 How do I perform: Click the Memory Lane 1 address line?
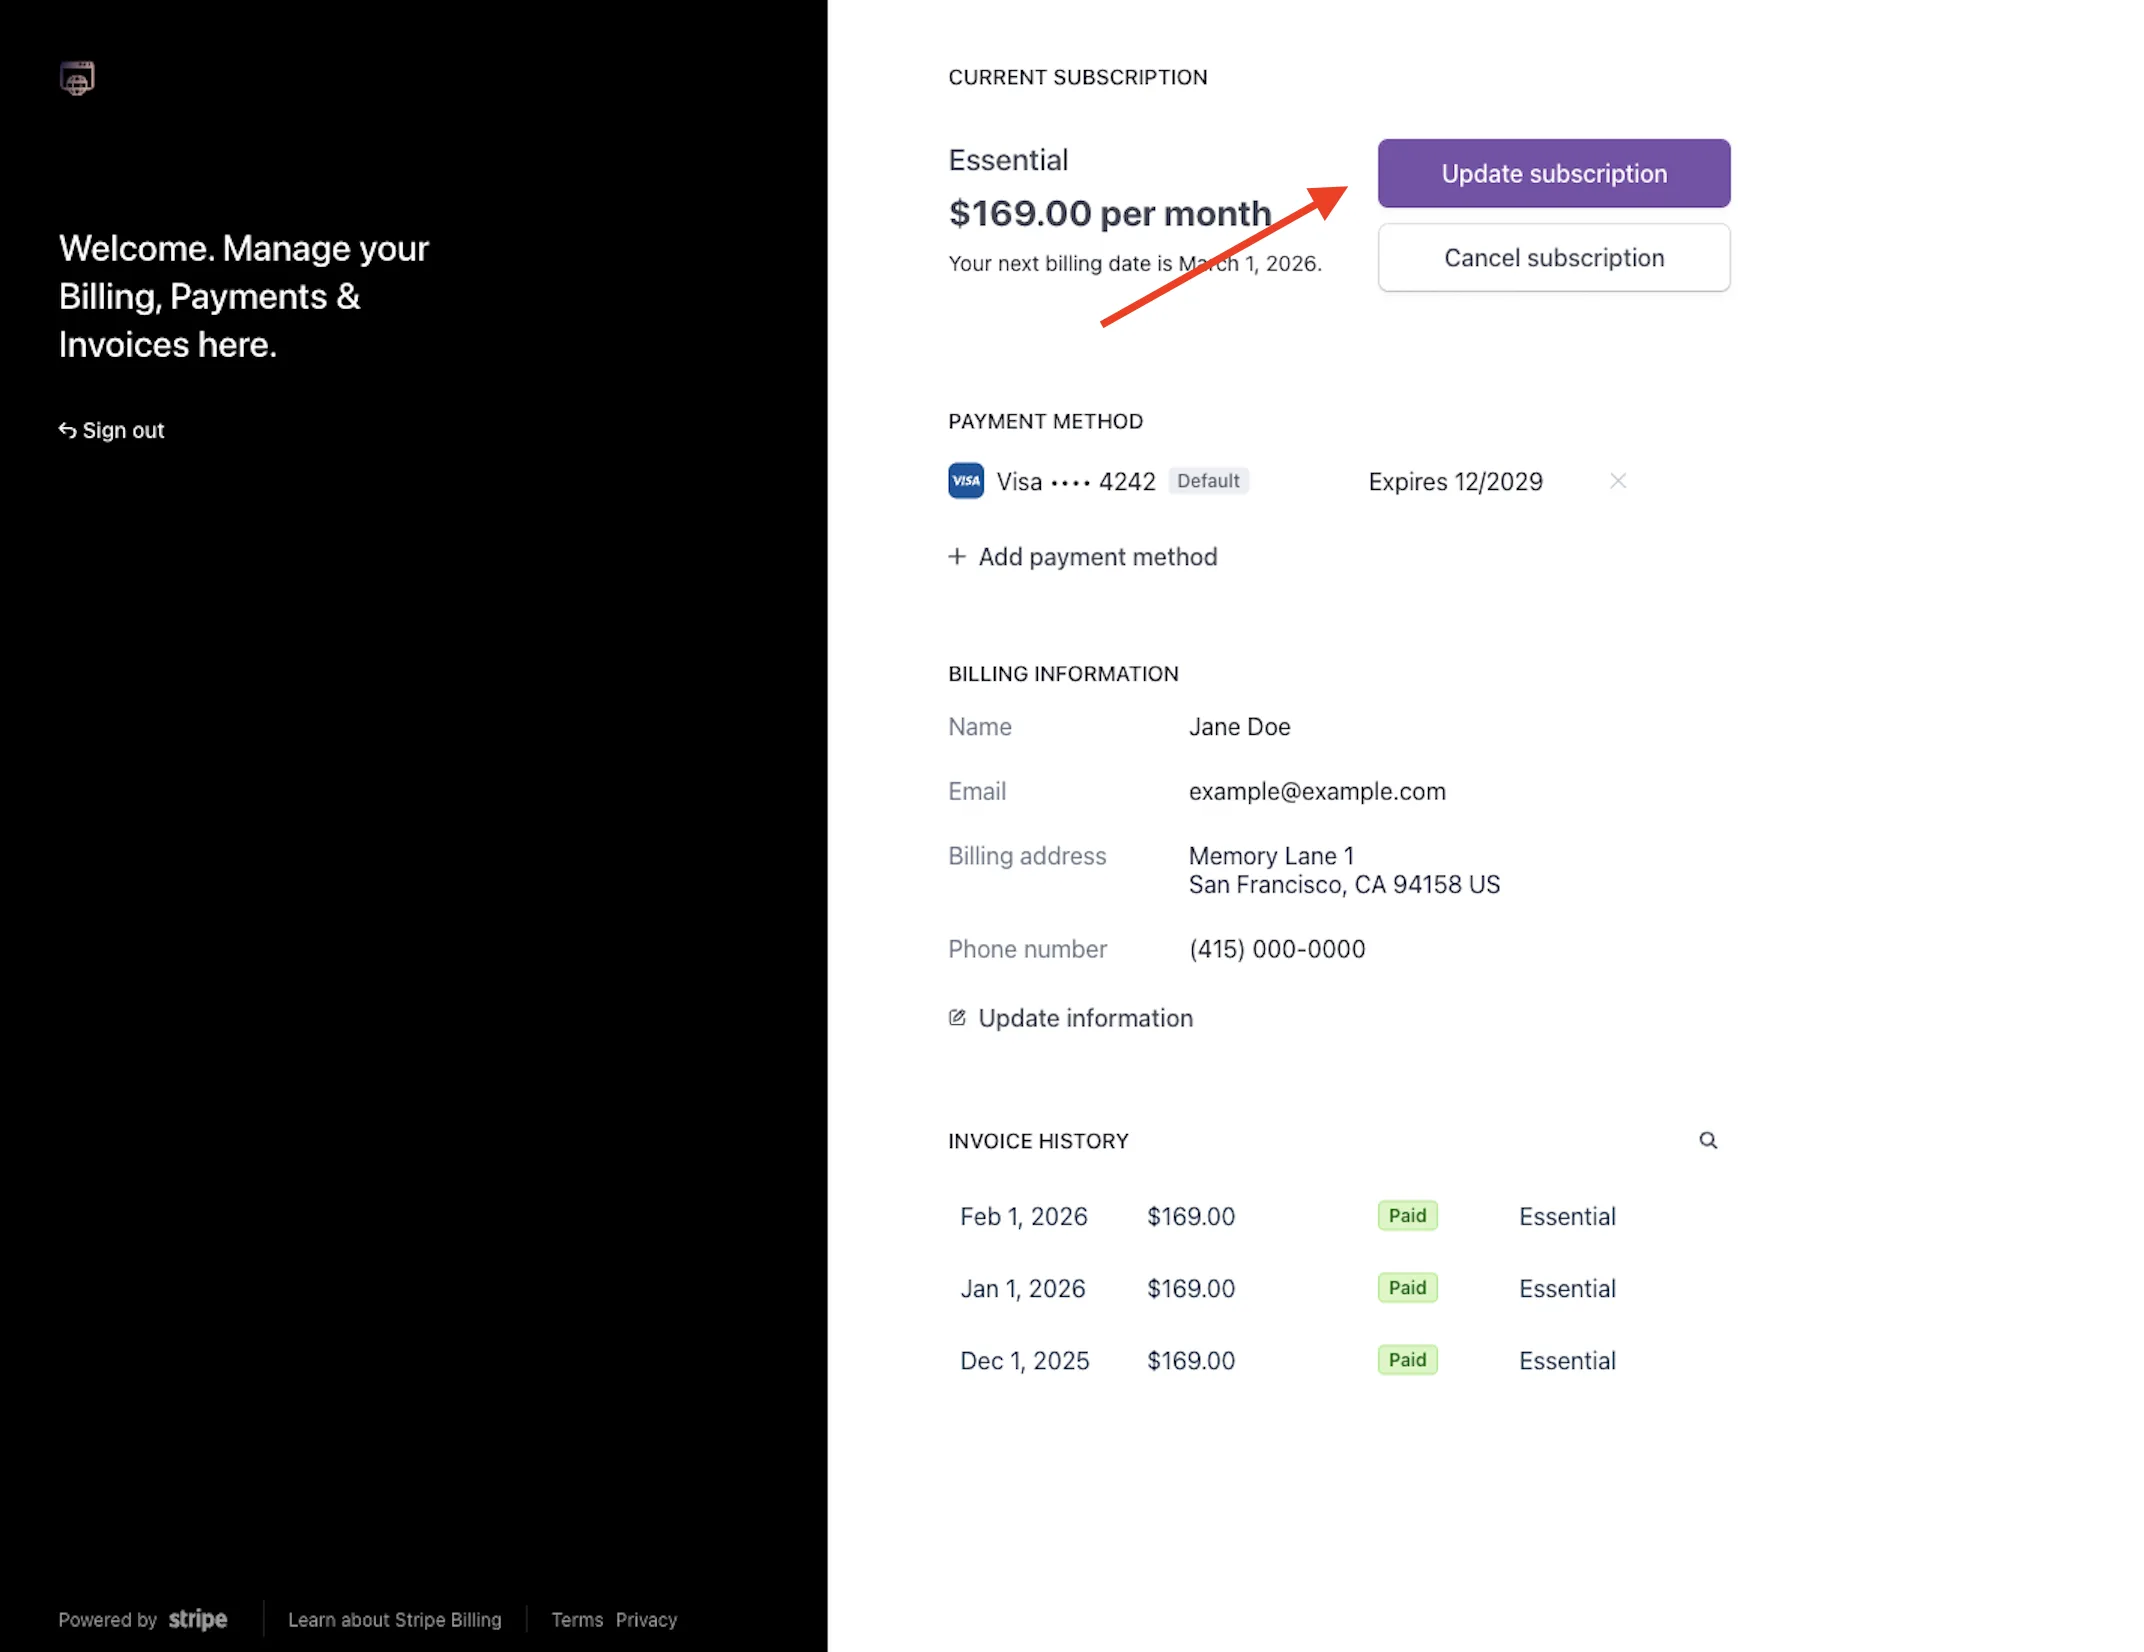click(1271, 856)
